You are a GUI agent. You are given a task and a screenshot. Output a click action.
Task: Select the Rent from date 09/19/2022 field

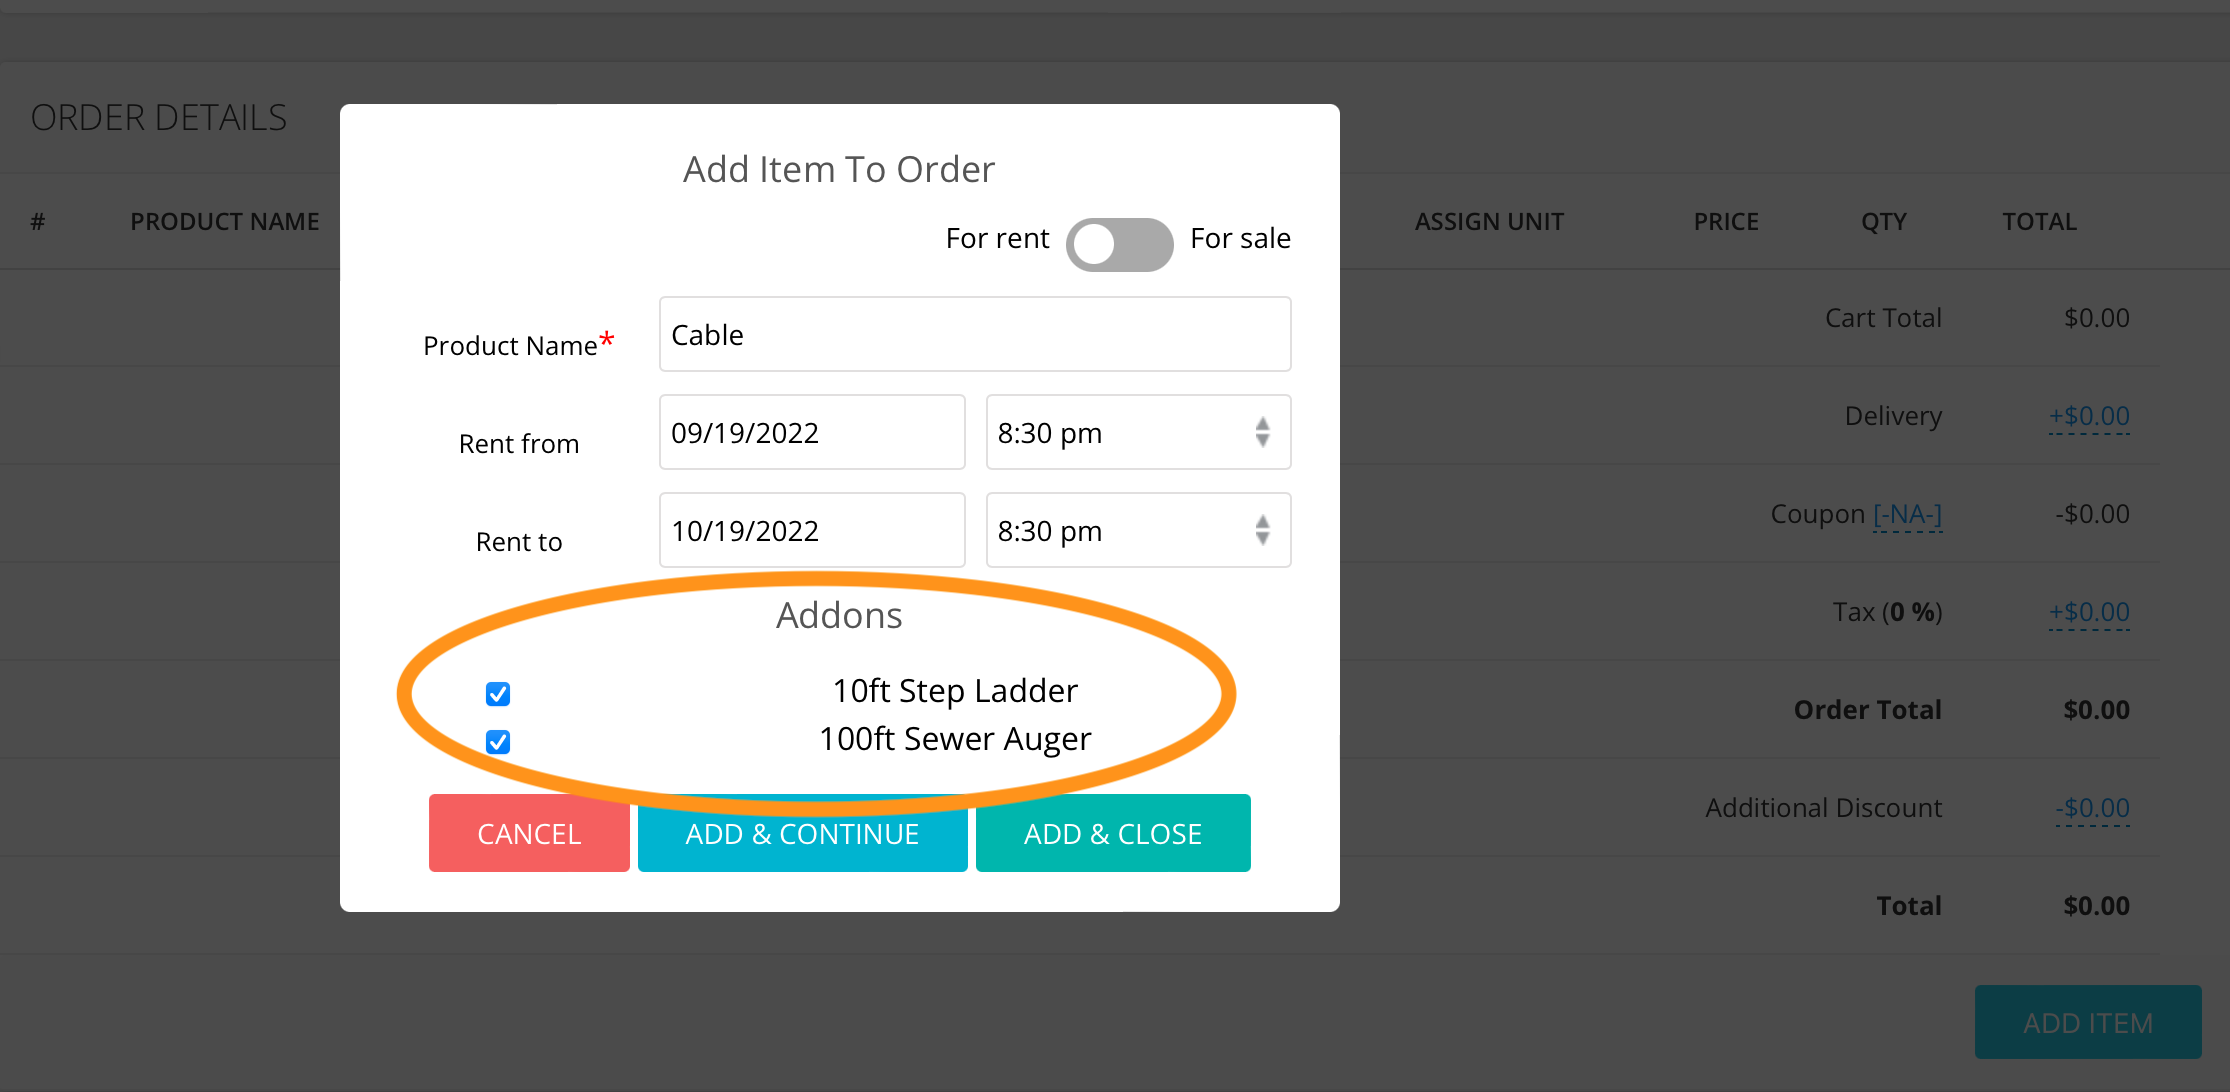point(812,432)
